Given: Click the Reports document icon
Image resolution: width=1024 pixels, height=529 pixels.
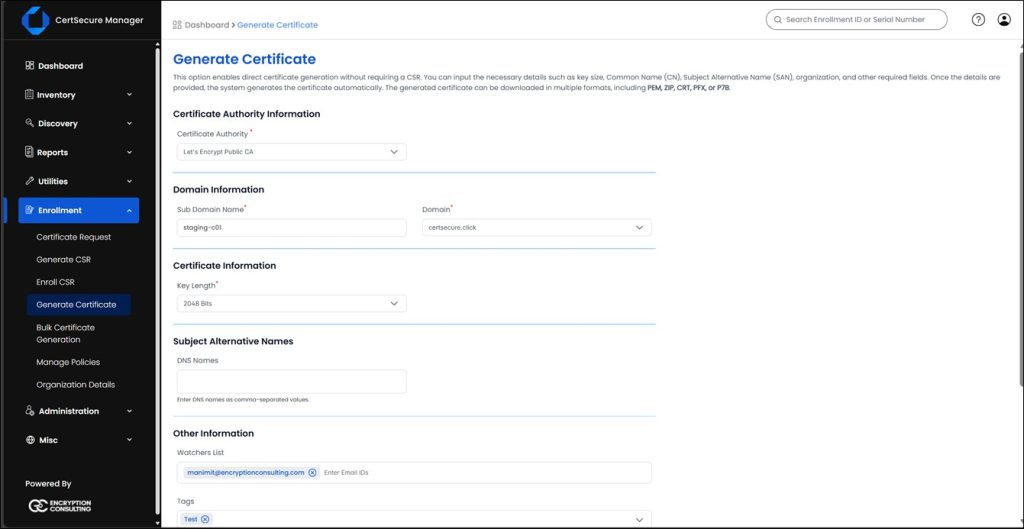Looking at the screenshot, I should click(x=29, y=152).
